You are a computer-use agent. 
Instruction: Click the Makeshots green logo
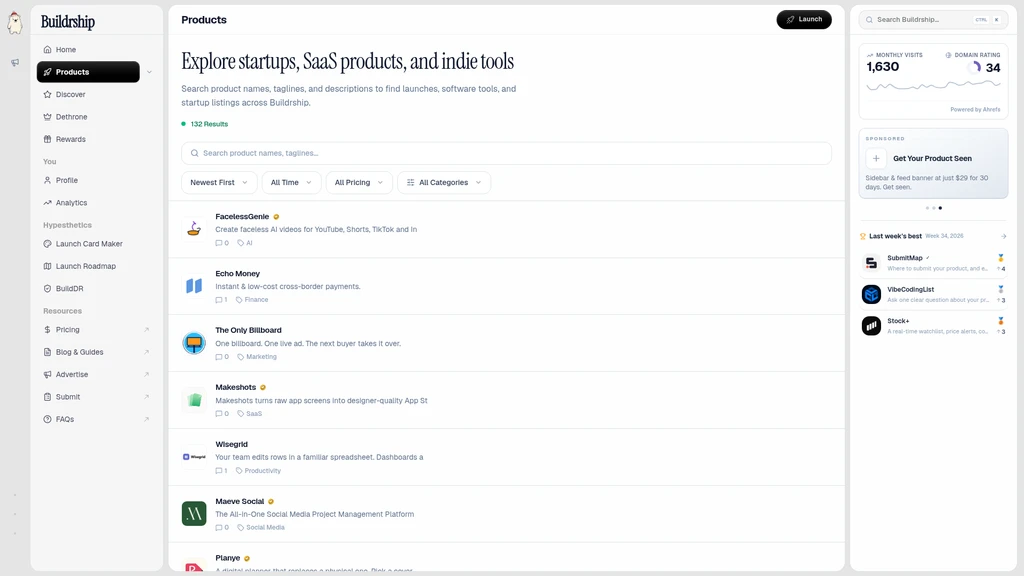coord(194,400)
